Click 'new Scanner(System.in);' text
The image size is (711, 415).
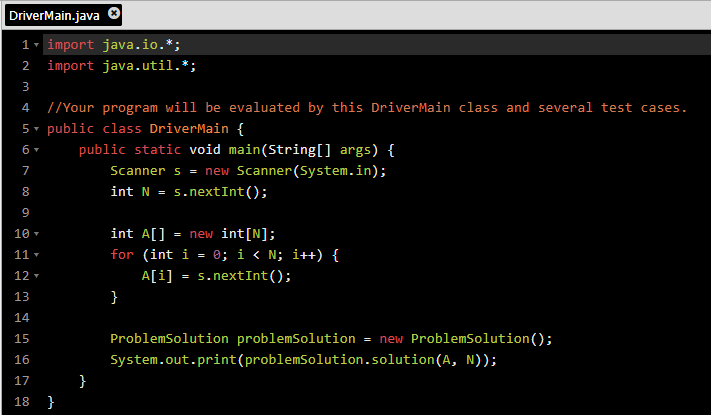[296, 171]
